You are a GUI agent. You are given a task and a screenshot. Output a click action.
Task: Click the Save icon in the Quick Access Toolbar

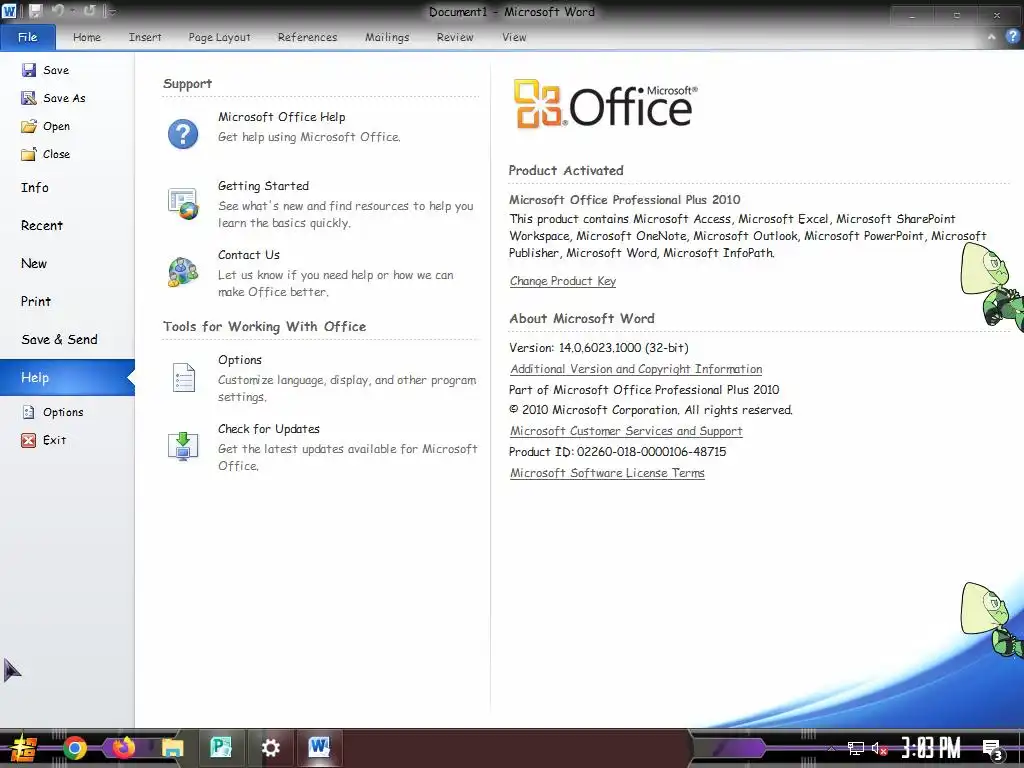point(35,11)
